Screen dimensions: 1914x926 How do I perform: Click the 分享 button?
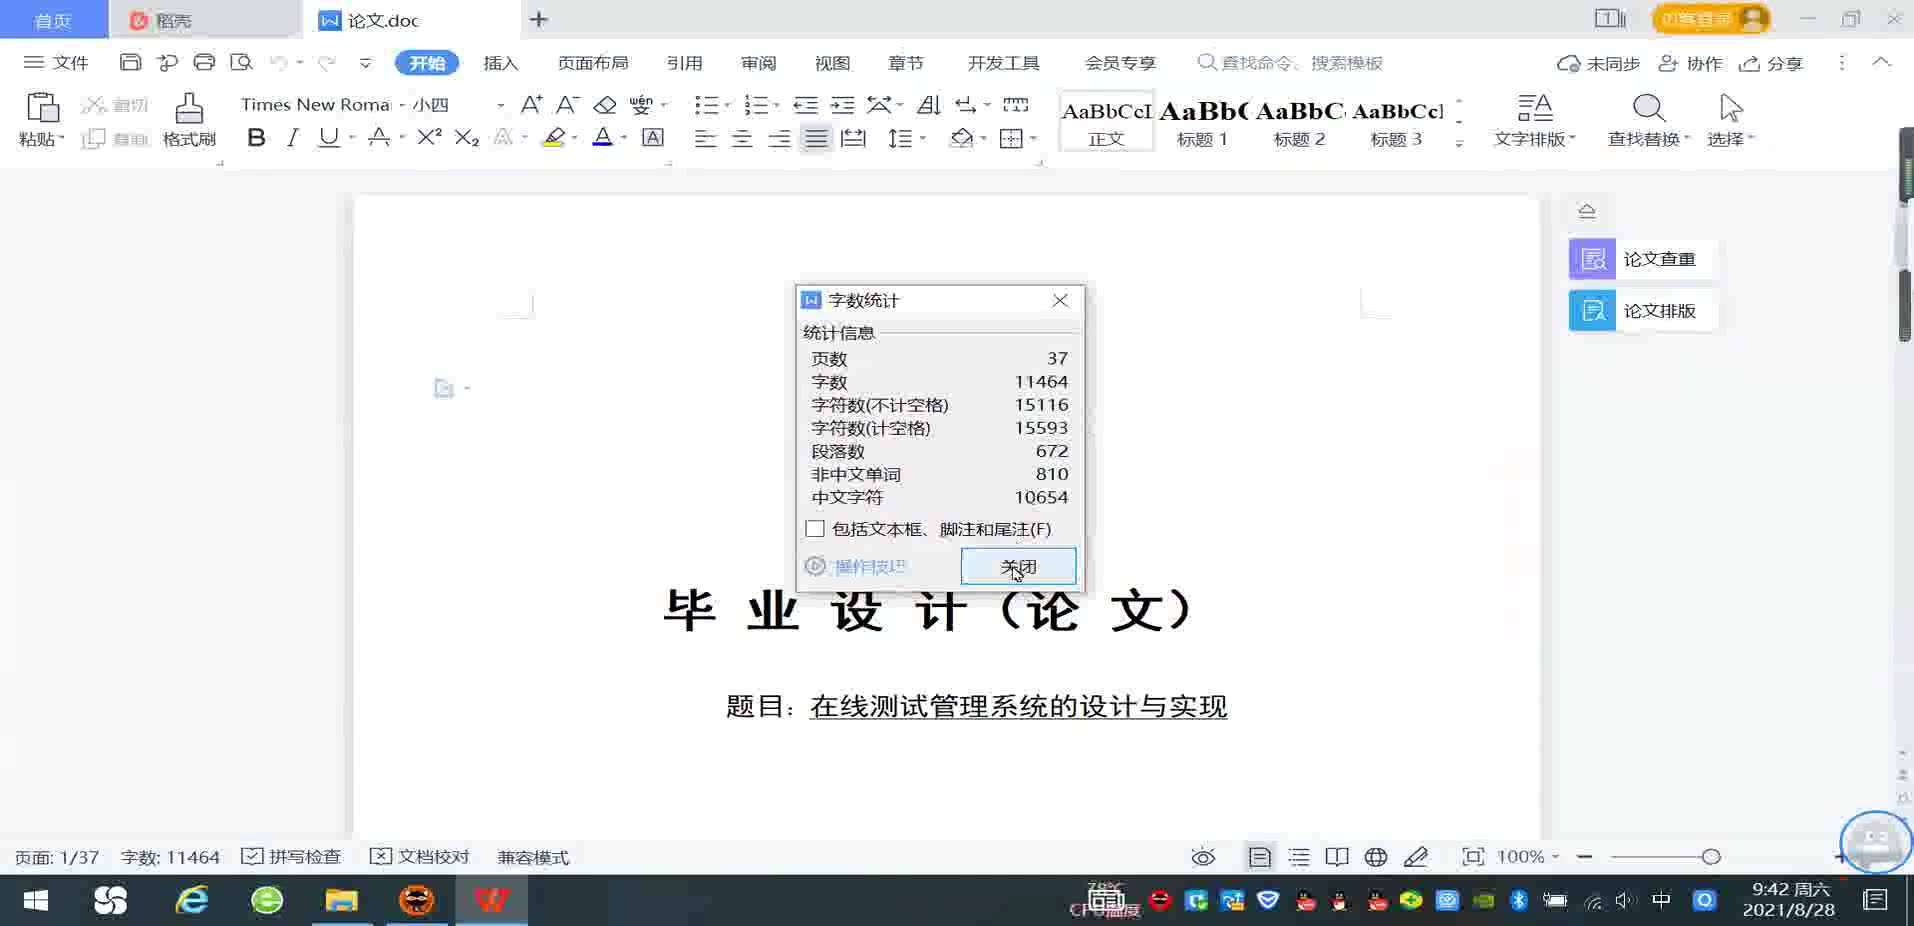1771,63
